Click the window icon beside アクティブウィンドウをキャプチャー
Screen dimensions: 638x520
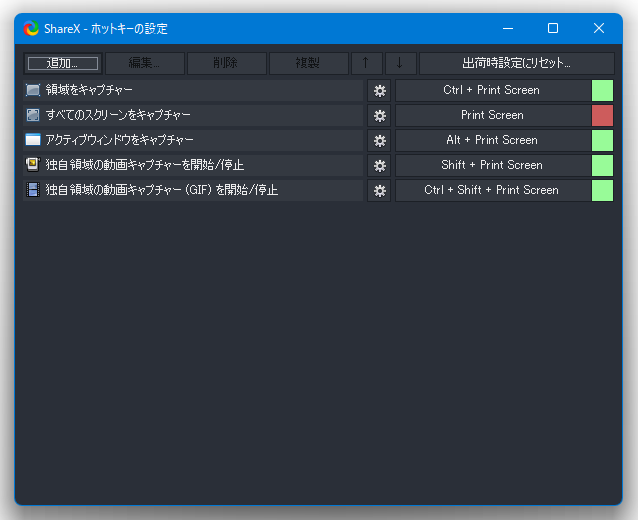[x=33, y=140]
